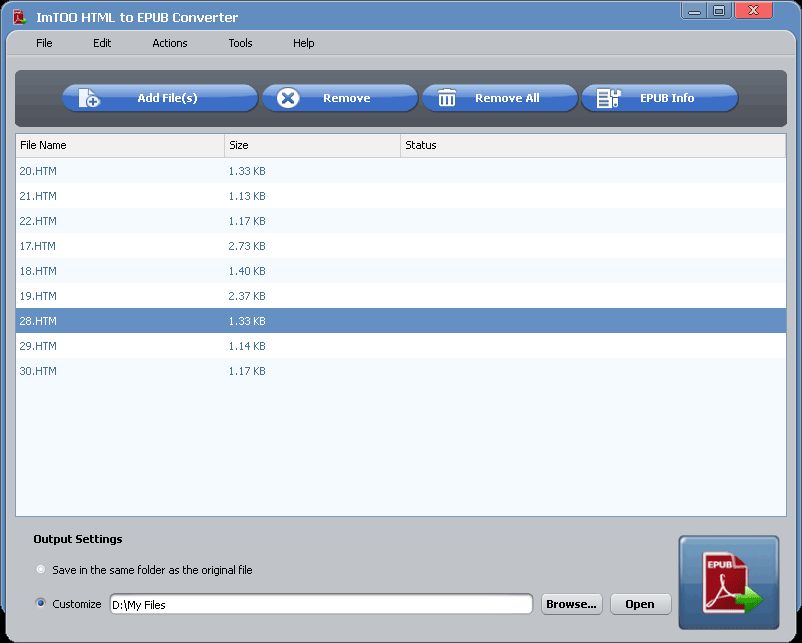Open the Actions menu
The height and width of the screenshot is (643, 802).
[170, 43]
